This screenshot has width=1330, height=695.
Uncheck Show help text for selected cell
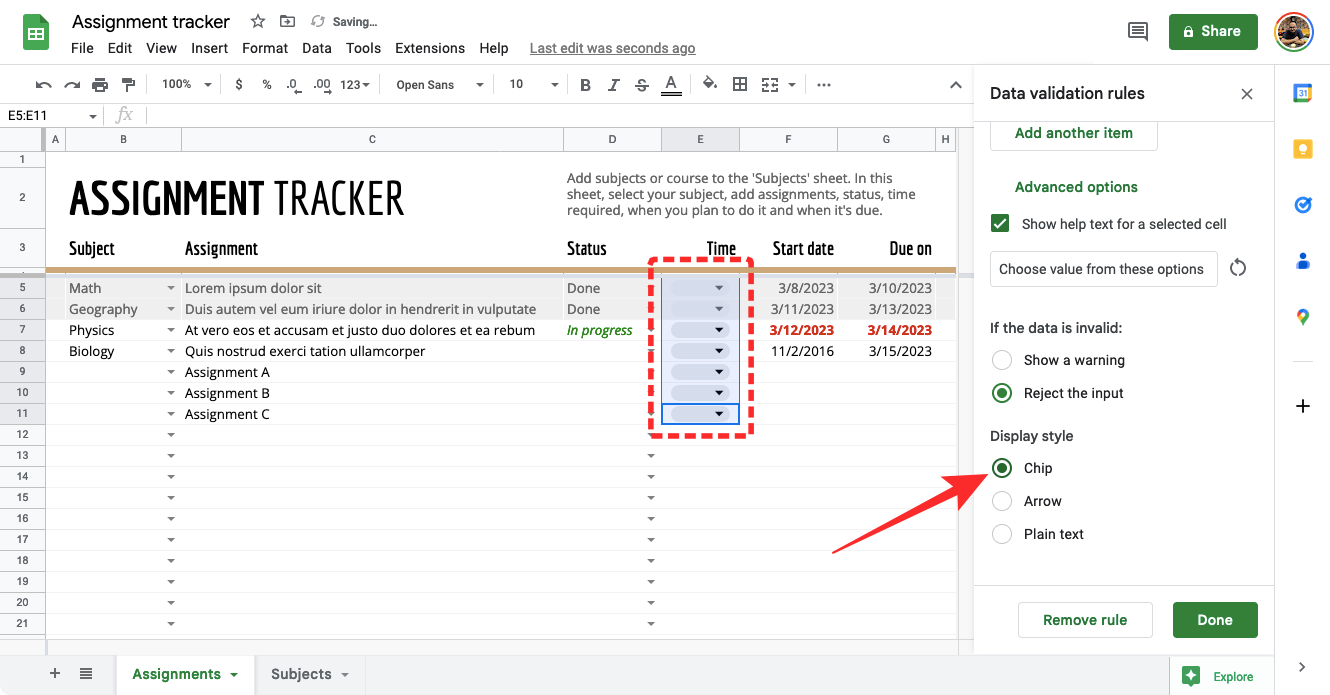click(1000, 224)
